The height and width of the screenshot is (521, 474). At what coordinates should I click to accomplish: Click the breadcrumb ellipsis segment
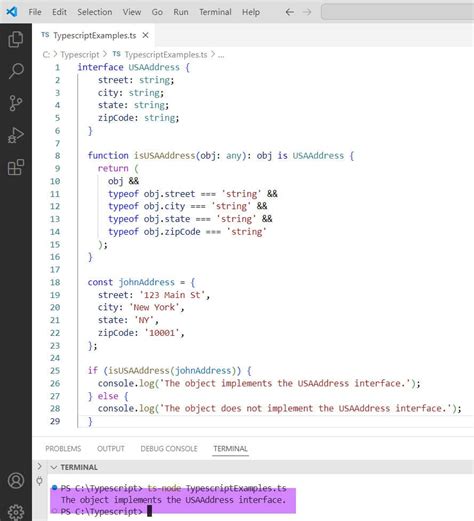221,55
